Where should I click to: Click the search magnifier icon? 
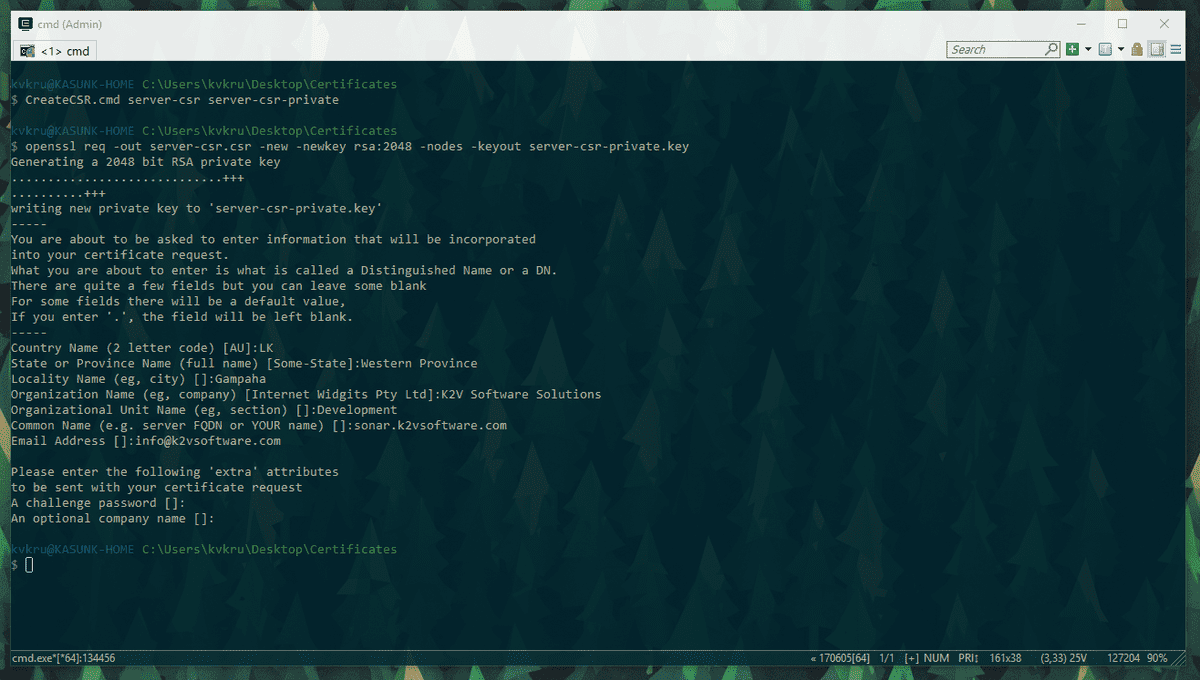(1052, 49)
